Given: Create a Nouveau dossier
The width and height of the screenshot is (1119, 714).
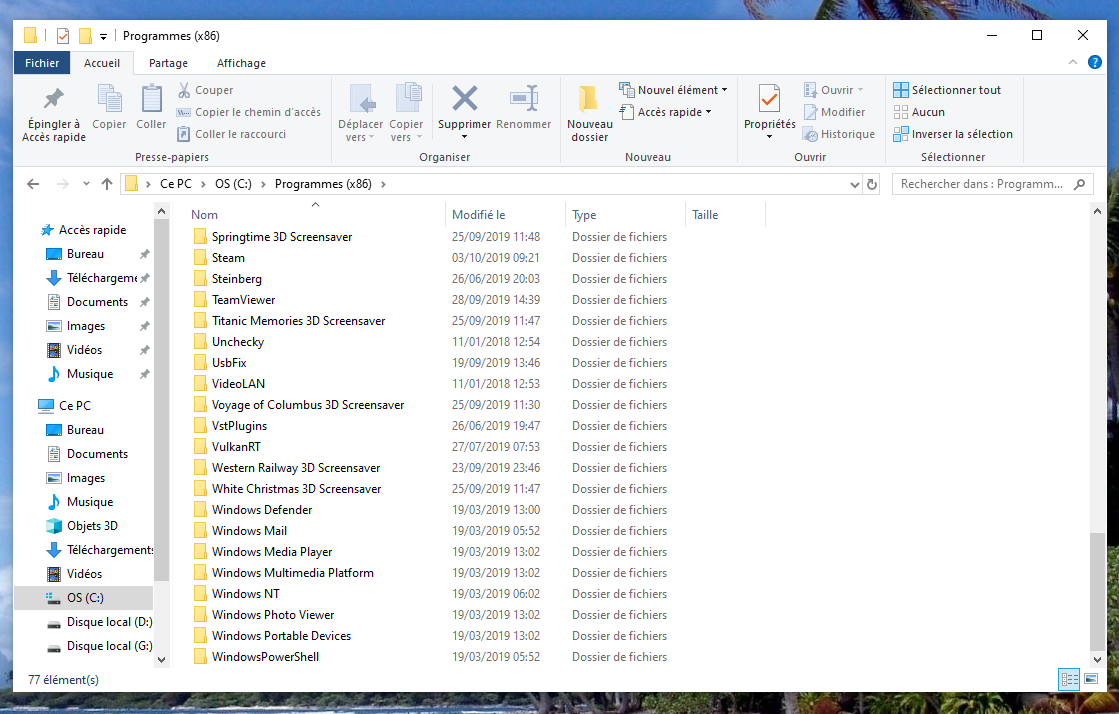Looking at the screenshot, I should pos(589,114).
